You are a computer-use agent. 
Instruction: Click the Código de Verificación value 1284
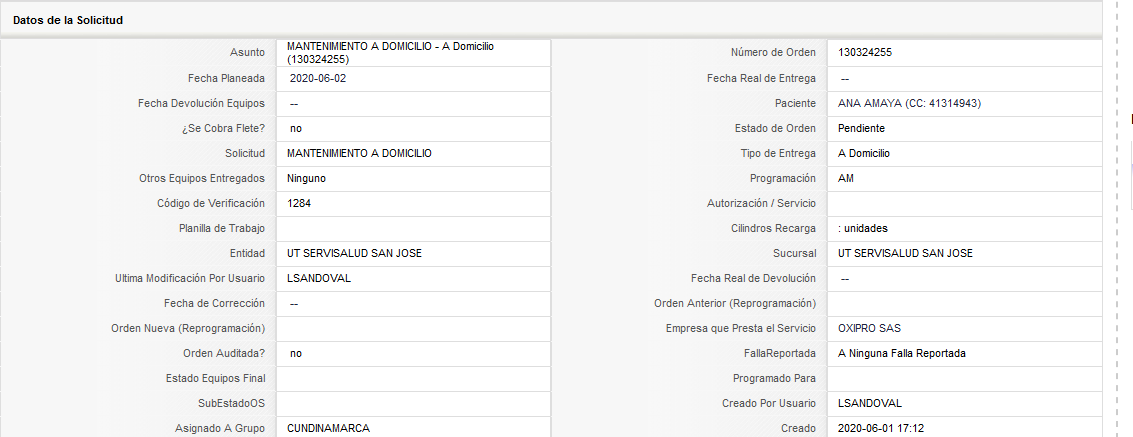coord(299,204)
